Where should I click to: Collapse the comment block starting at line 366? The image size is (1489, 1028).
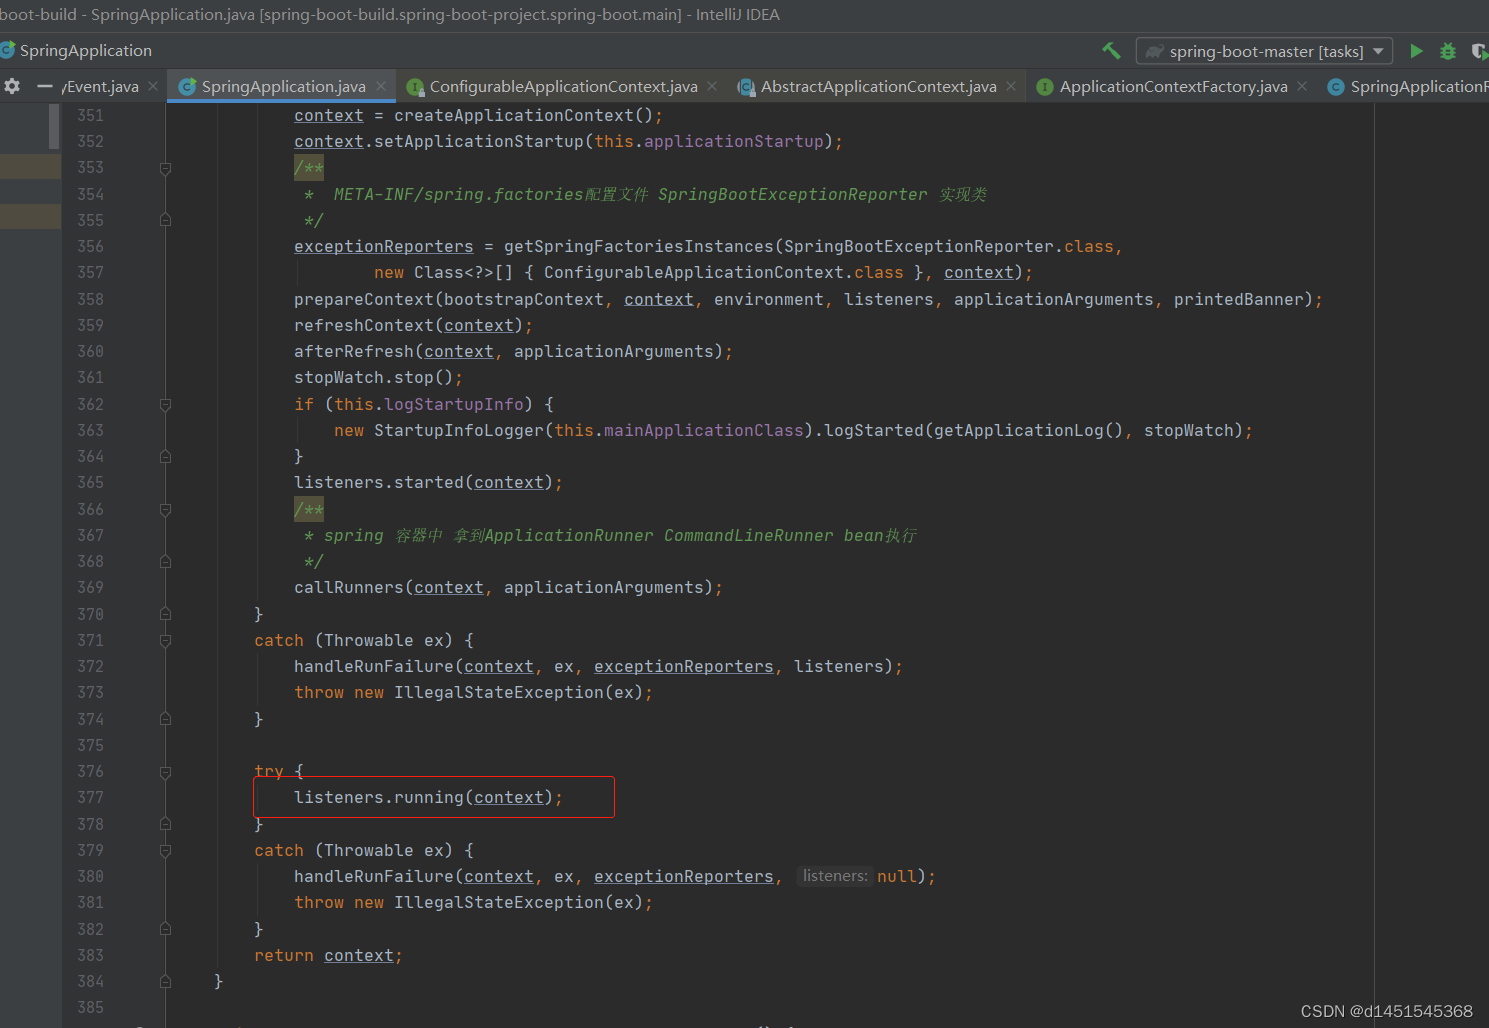166,509
